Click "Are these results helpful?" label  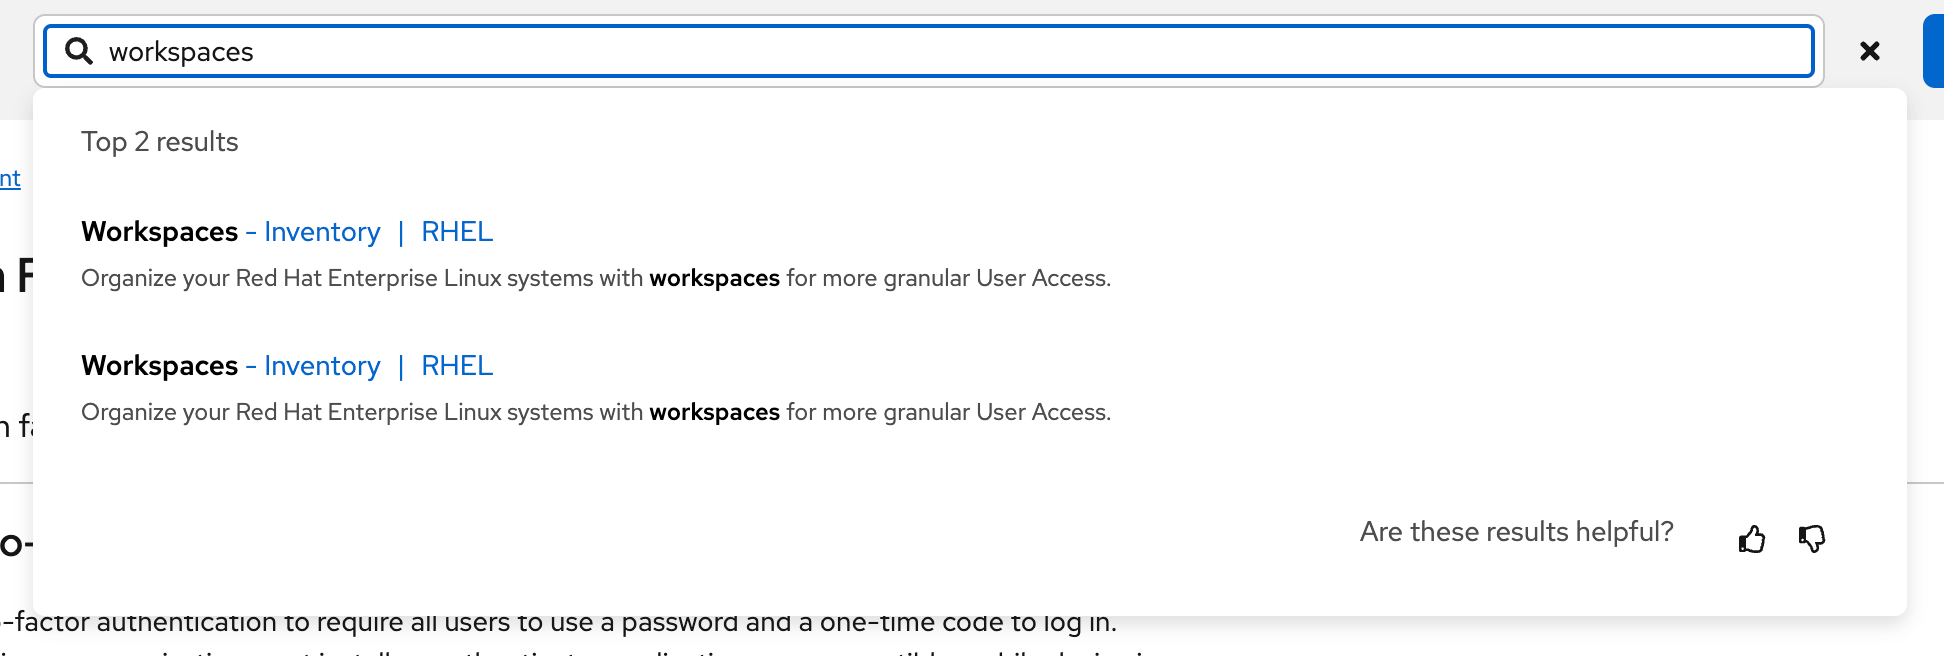[1516, 532]
